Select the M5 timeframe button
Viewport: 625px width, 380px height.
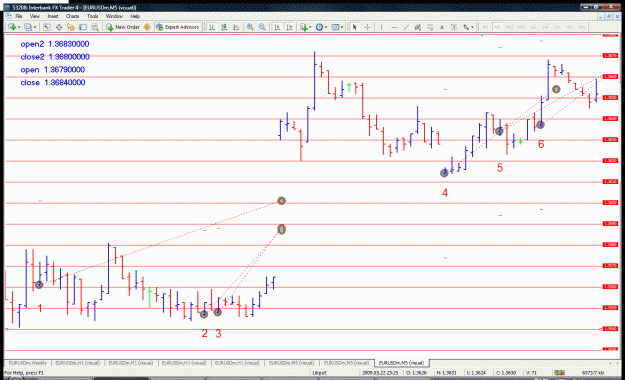pyautogui.click(x=497, y=27)
